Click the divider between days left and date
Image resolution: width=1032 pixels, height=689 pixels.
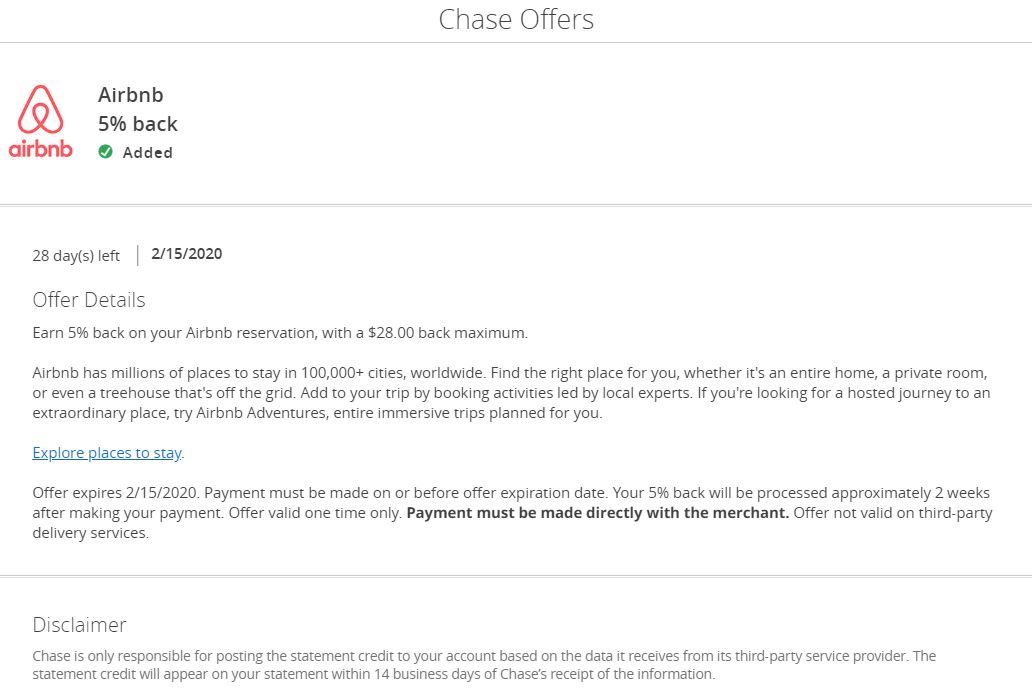(137, 255)
